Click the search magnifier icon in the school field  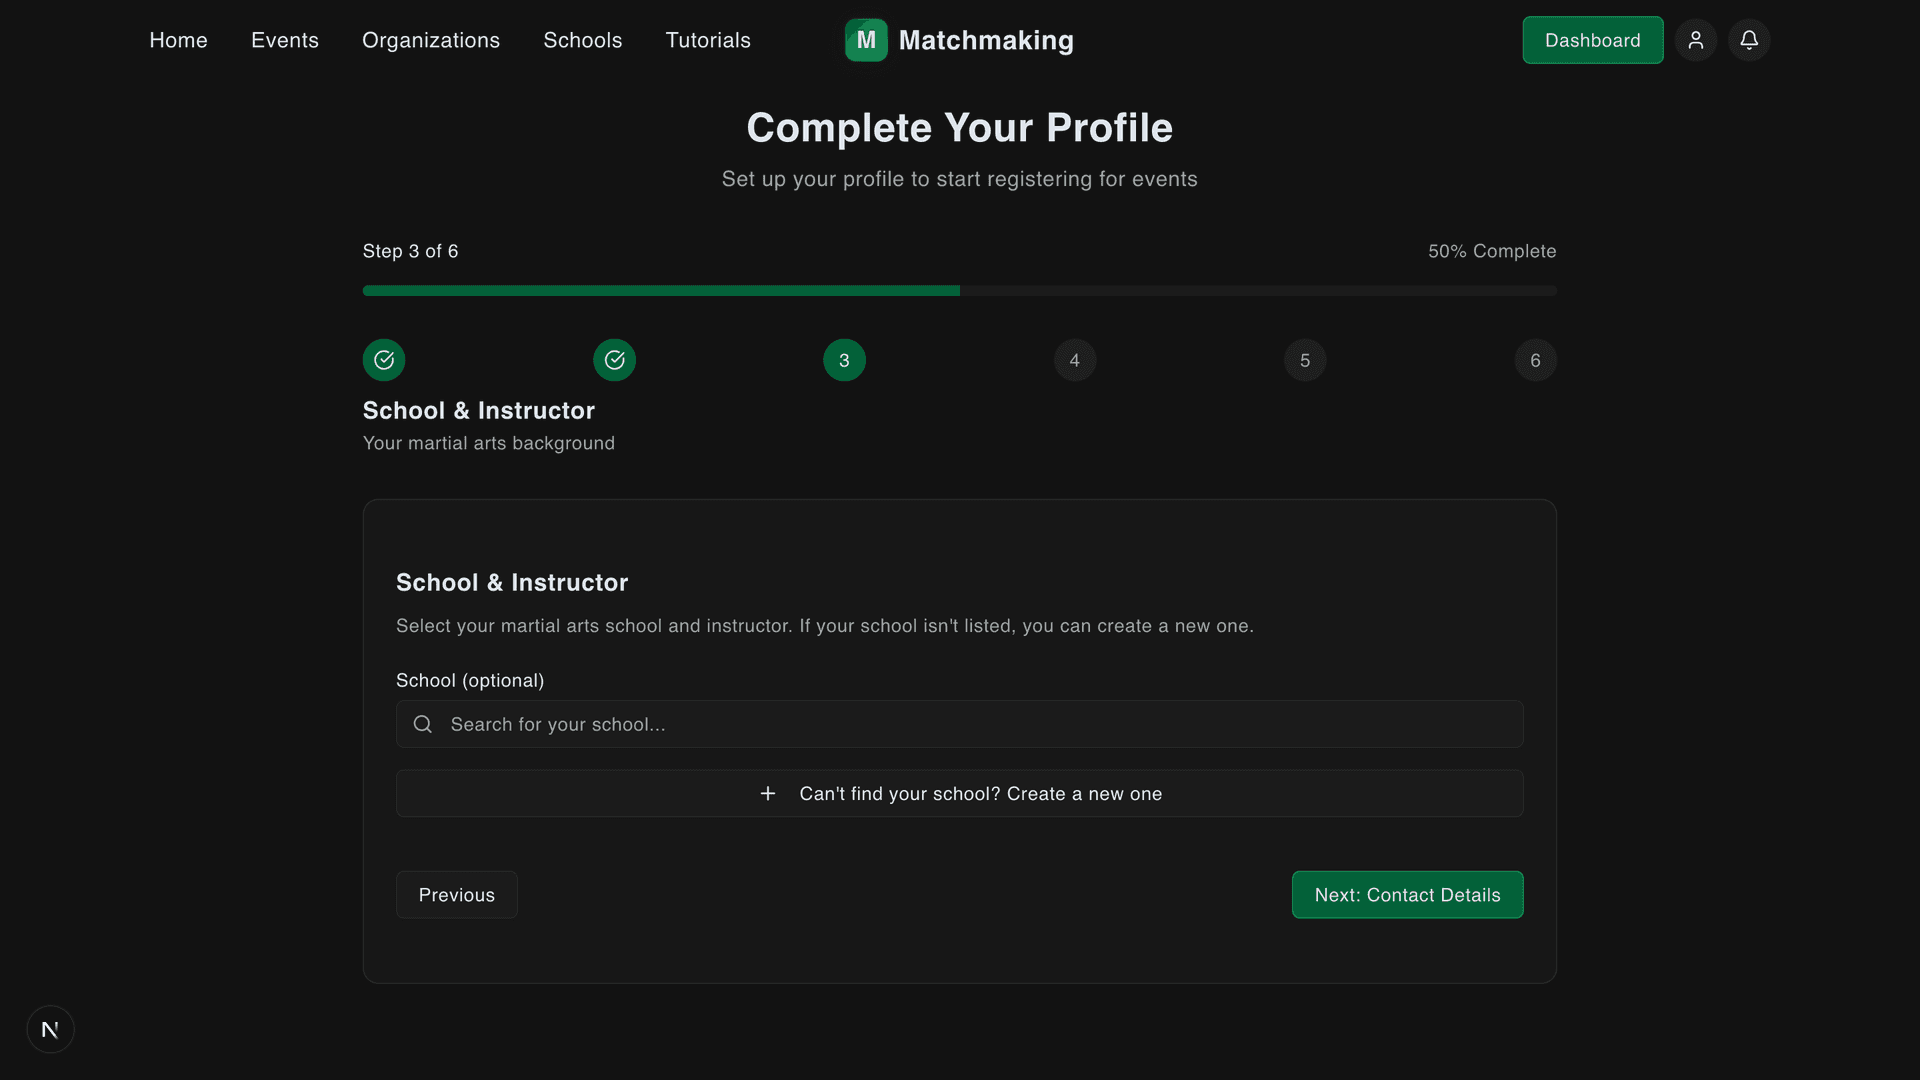point(423,724)
